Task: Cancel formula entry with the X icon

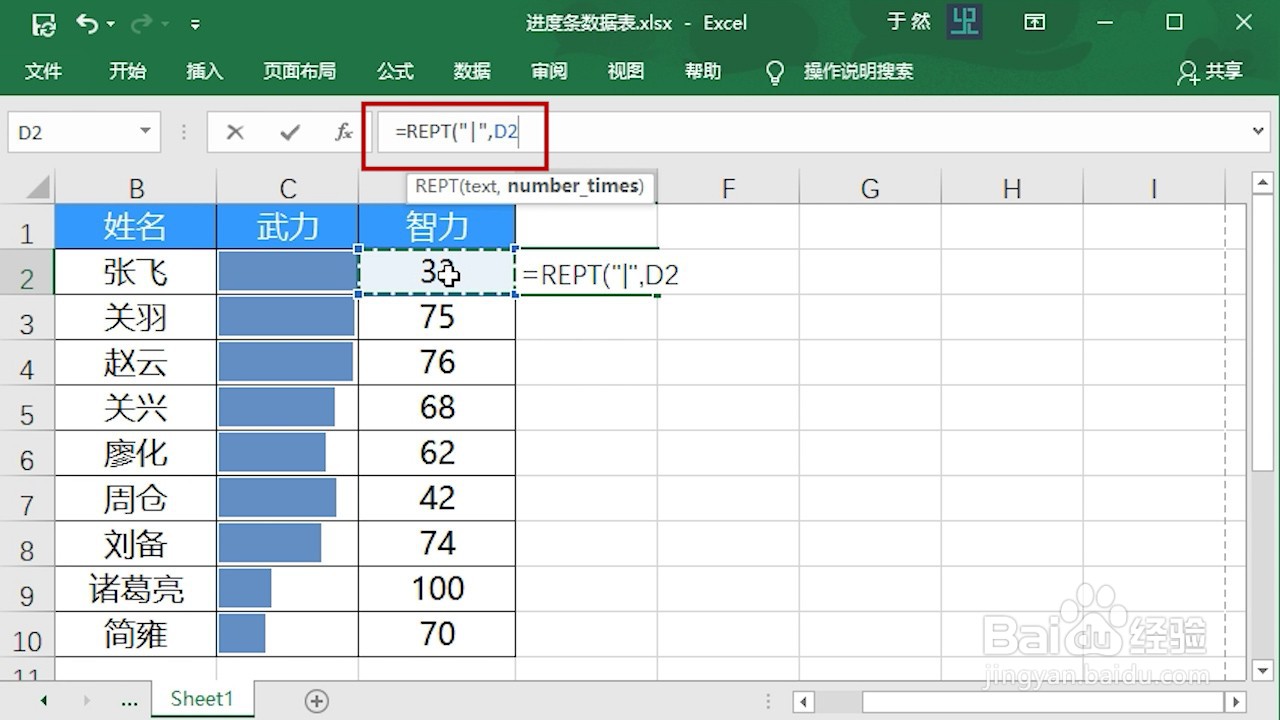Action: [236, 131]
